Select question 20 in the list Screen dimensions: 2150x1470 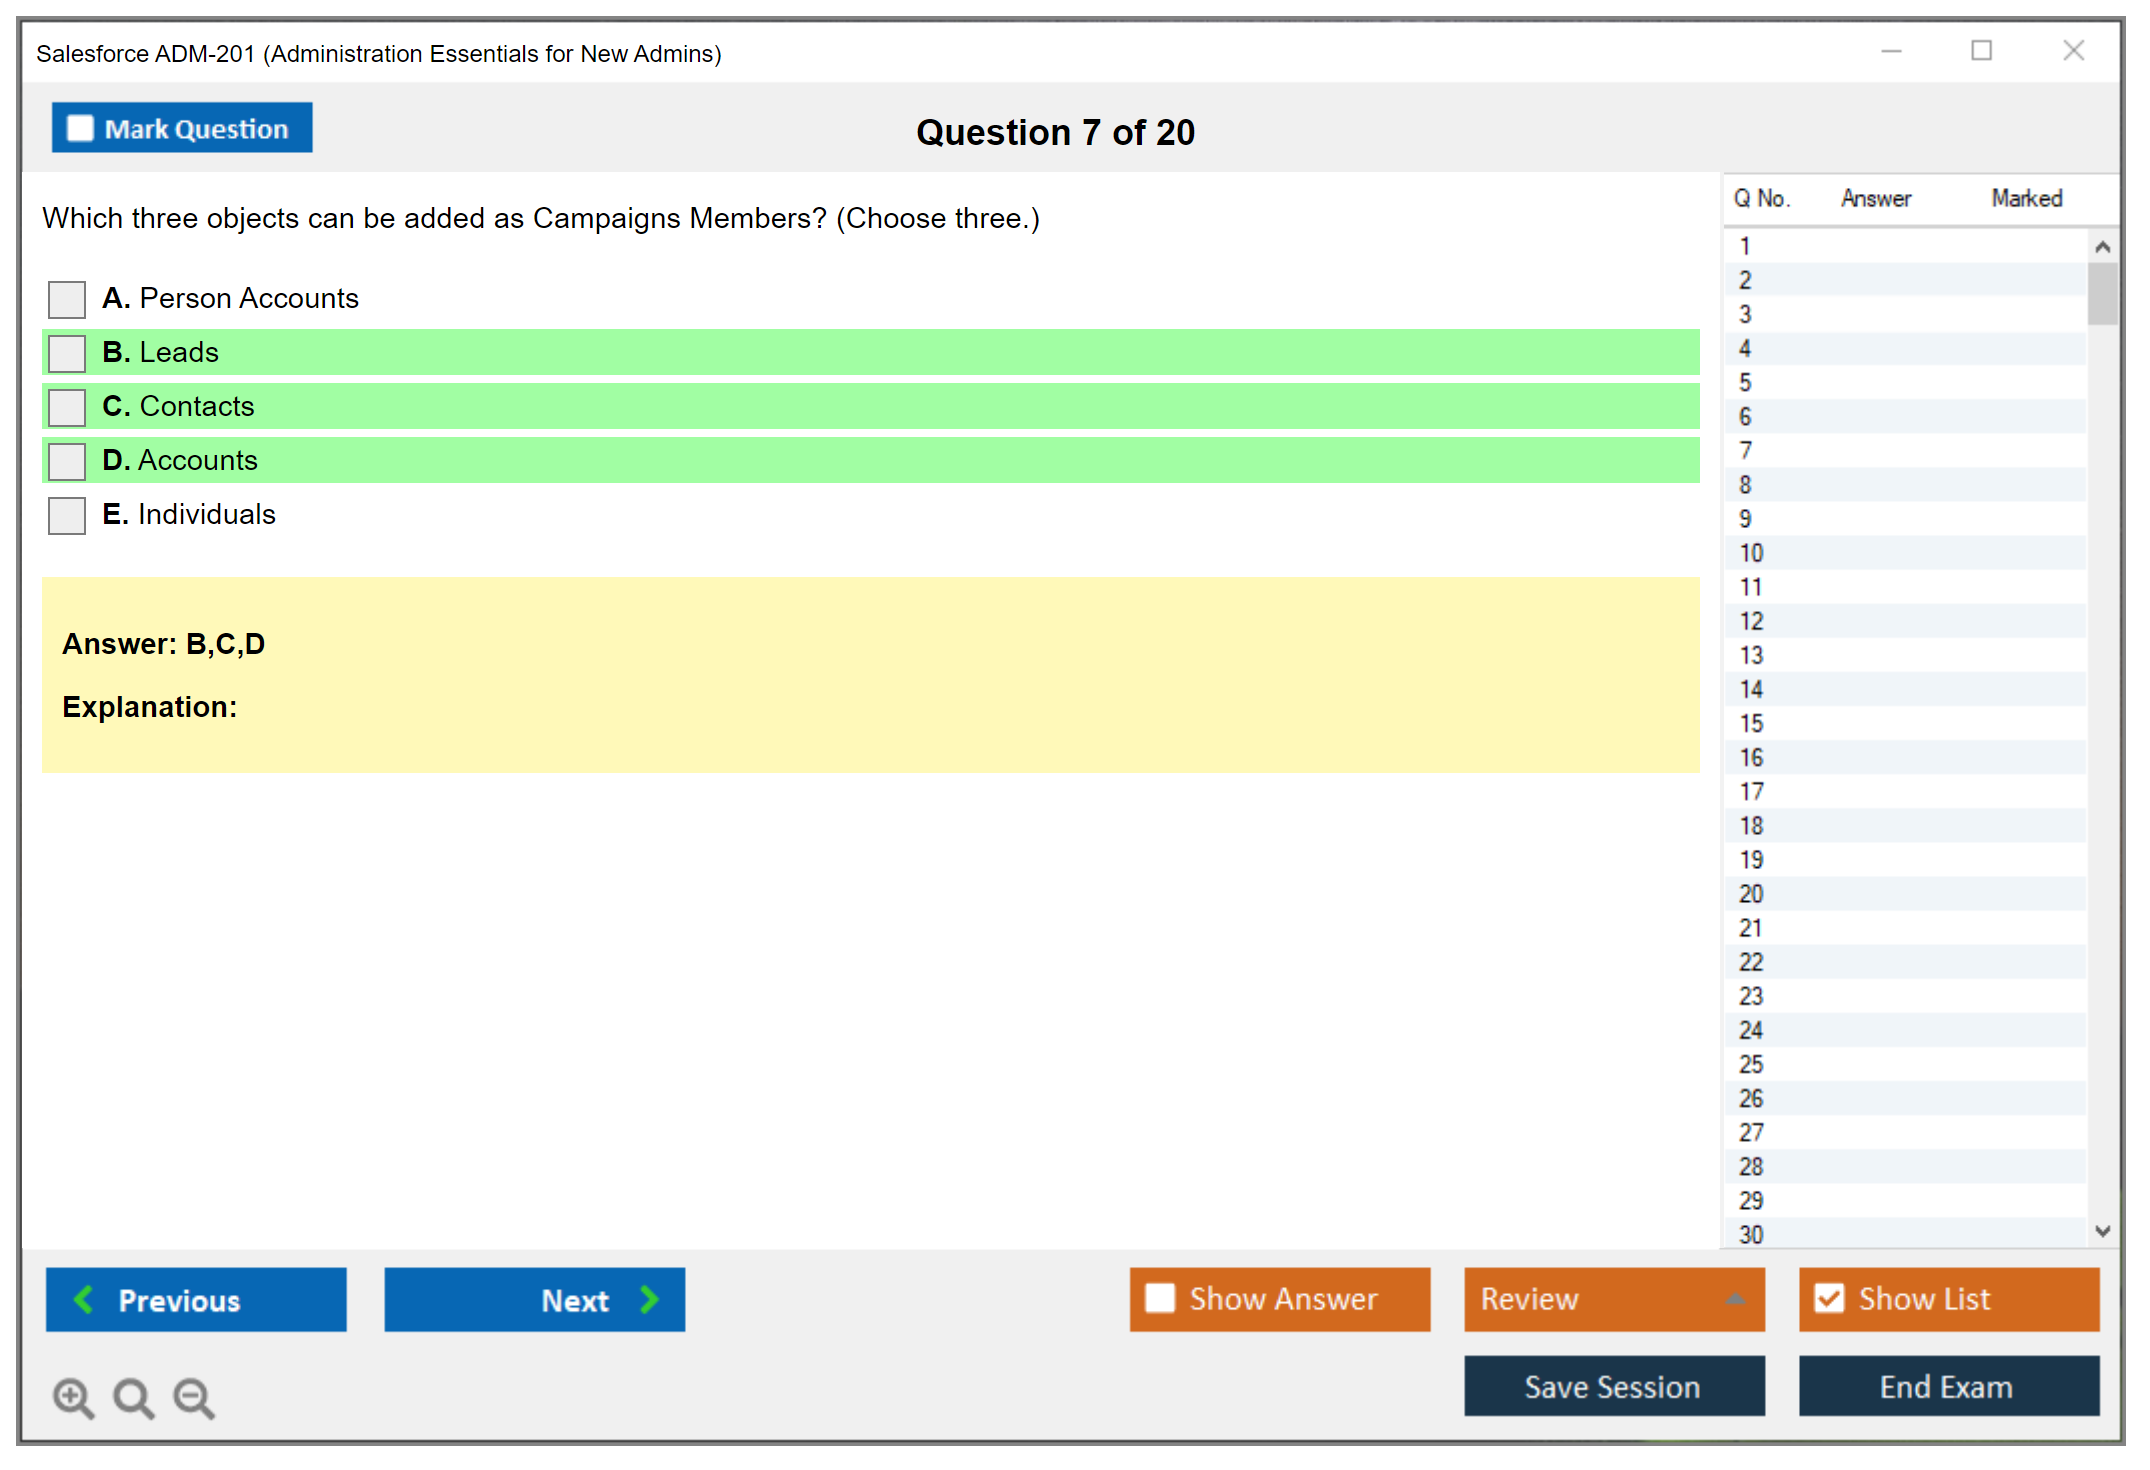point(1751,894)
